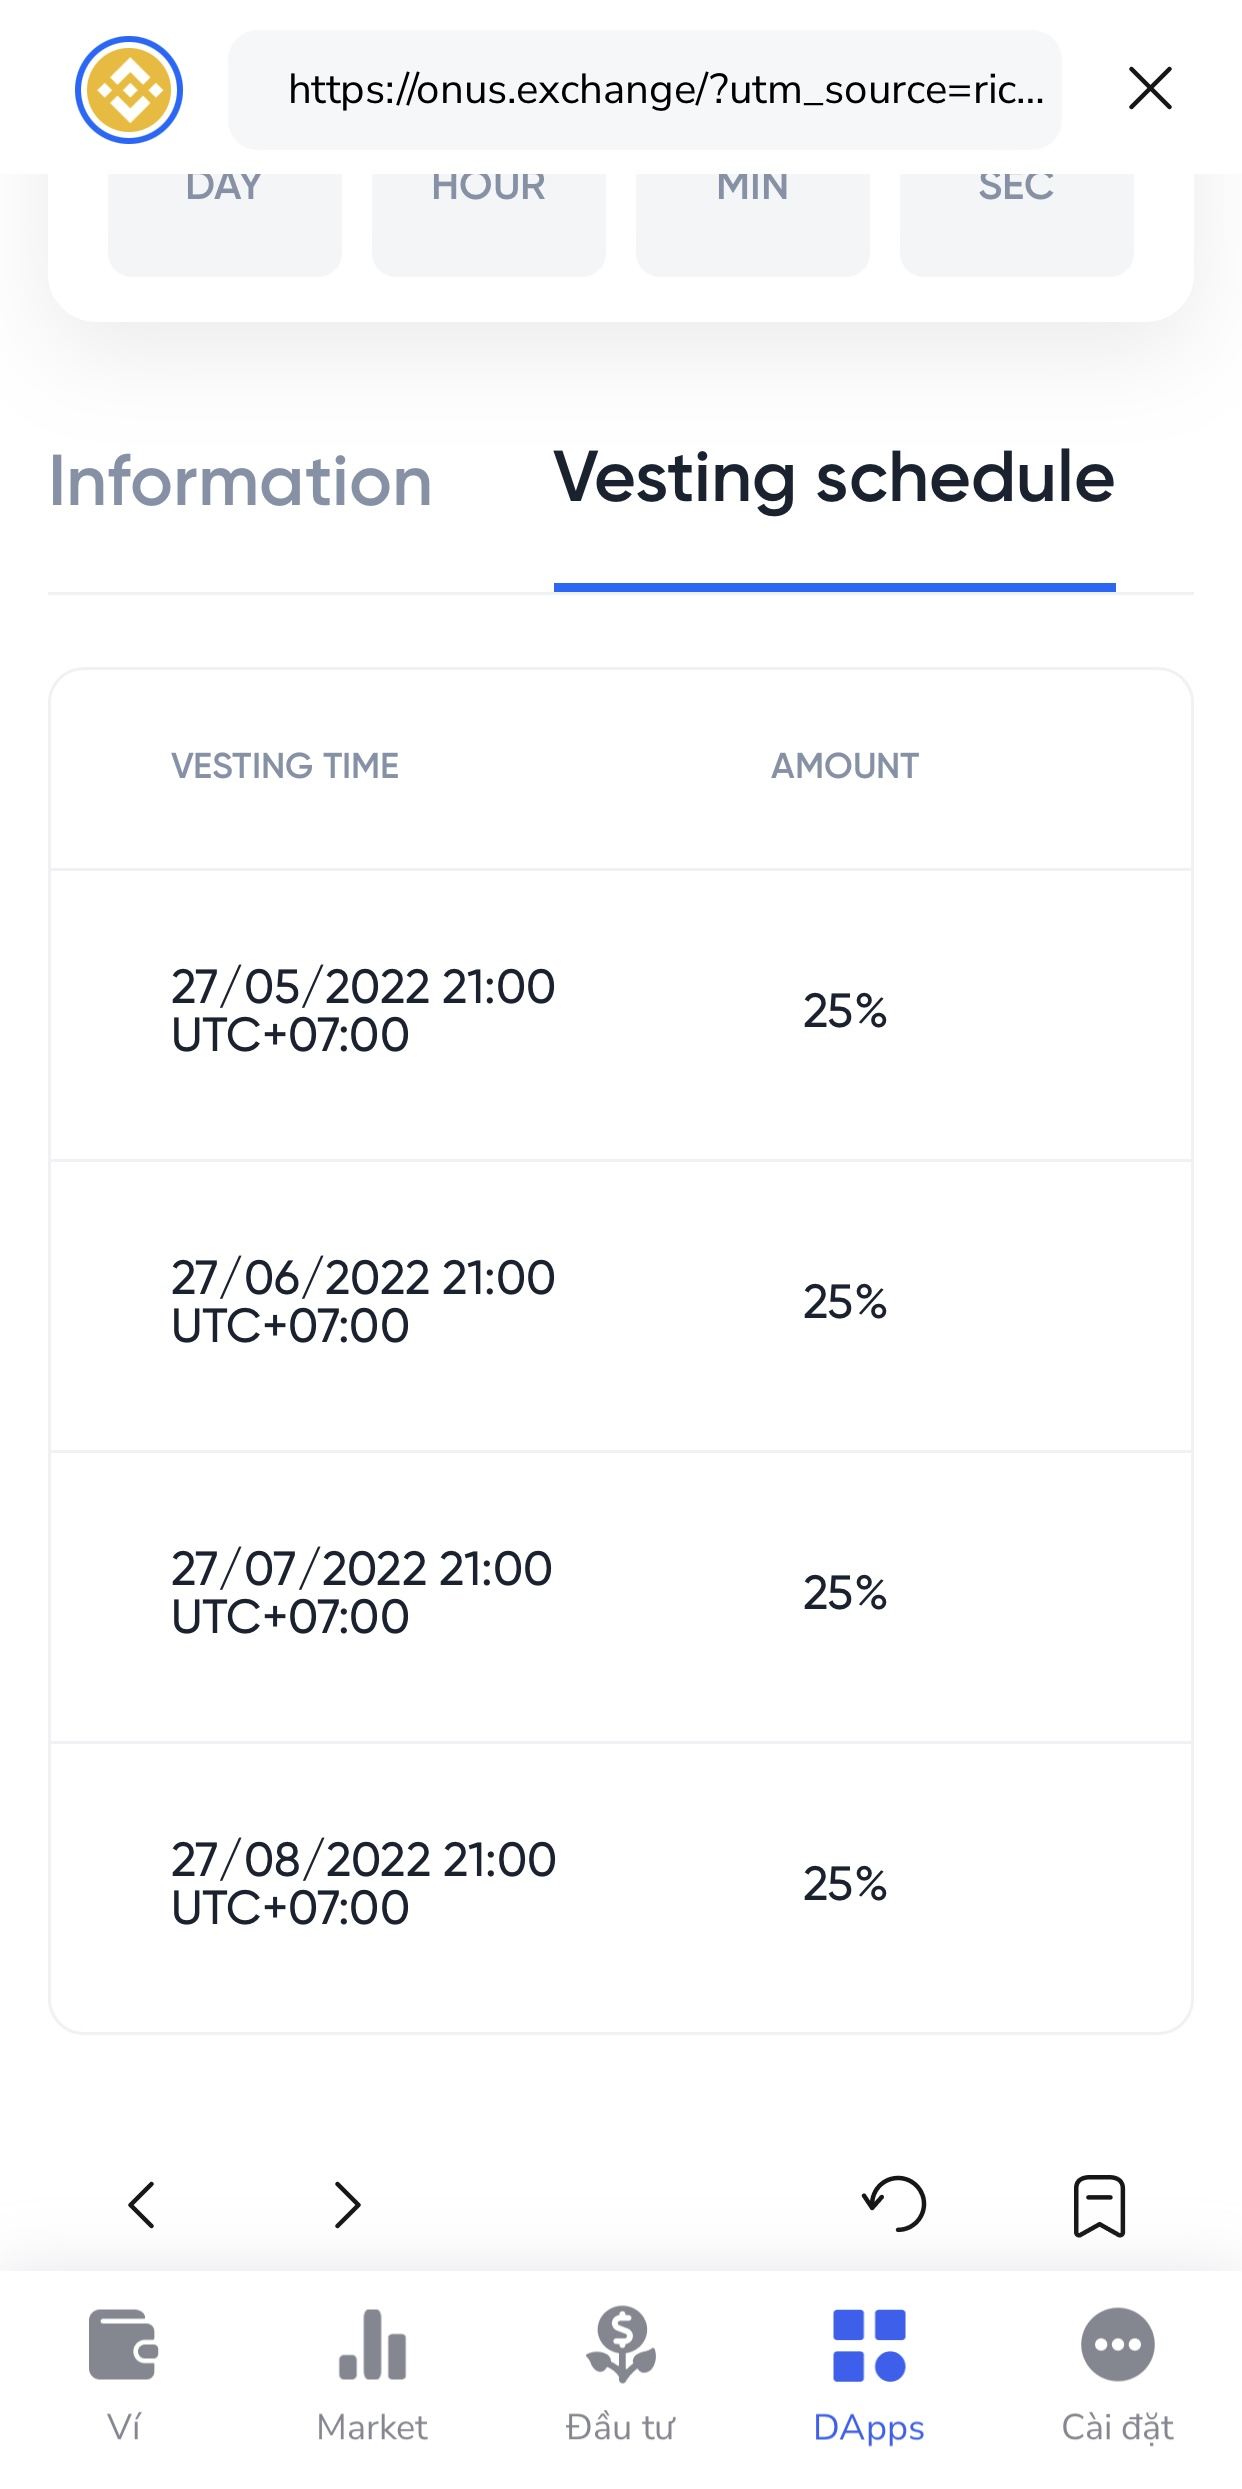Tap the 27/05/2022 vesting row
The width and height of the screenshot is (1242, 2489).
tap(620, 1011)
